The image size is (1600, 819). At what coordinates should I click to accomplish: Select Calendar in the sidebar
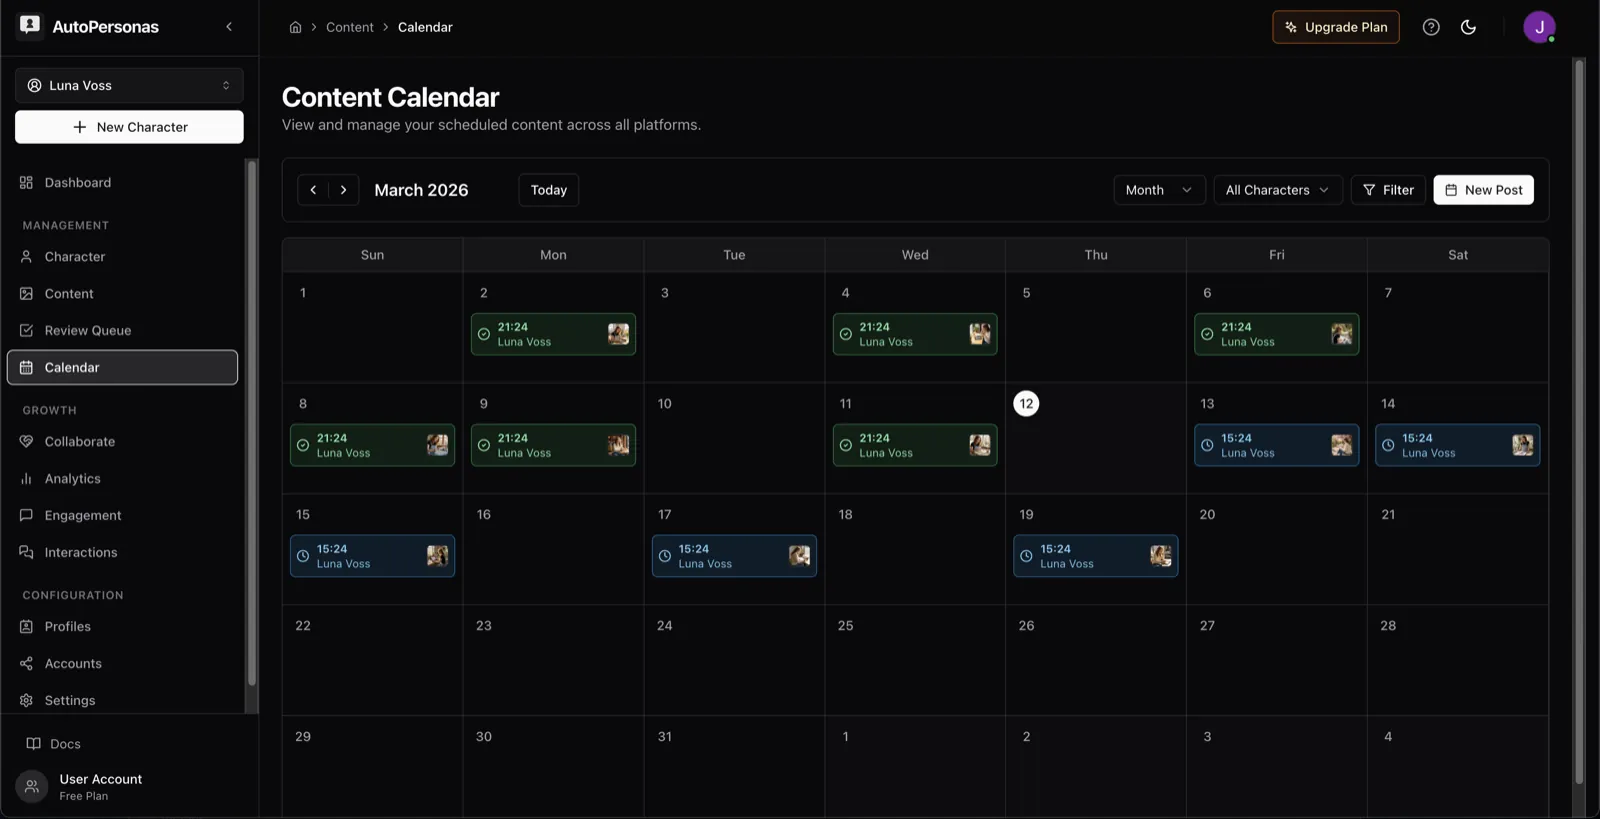pyautogui.click(x=122, y=367)
